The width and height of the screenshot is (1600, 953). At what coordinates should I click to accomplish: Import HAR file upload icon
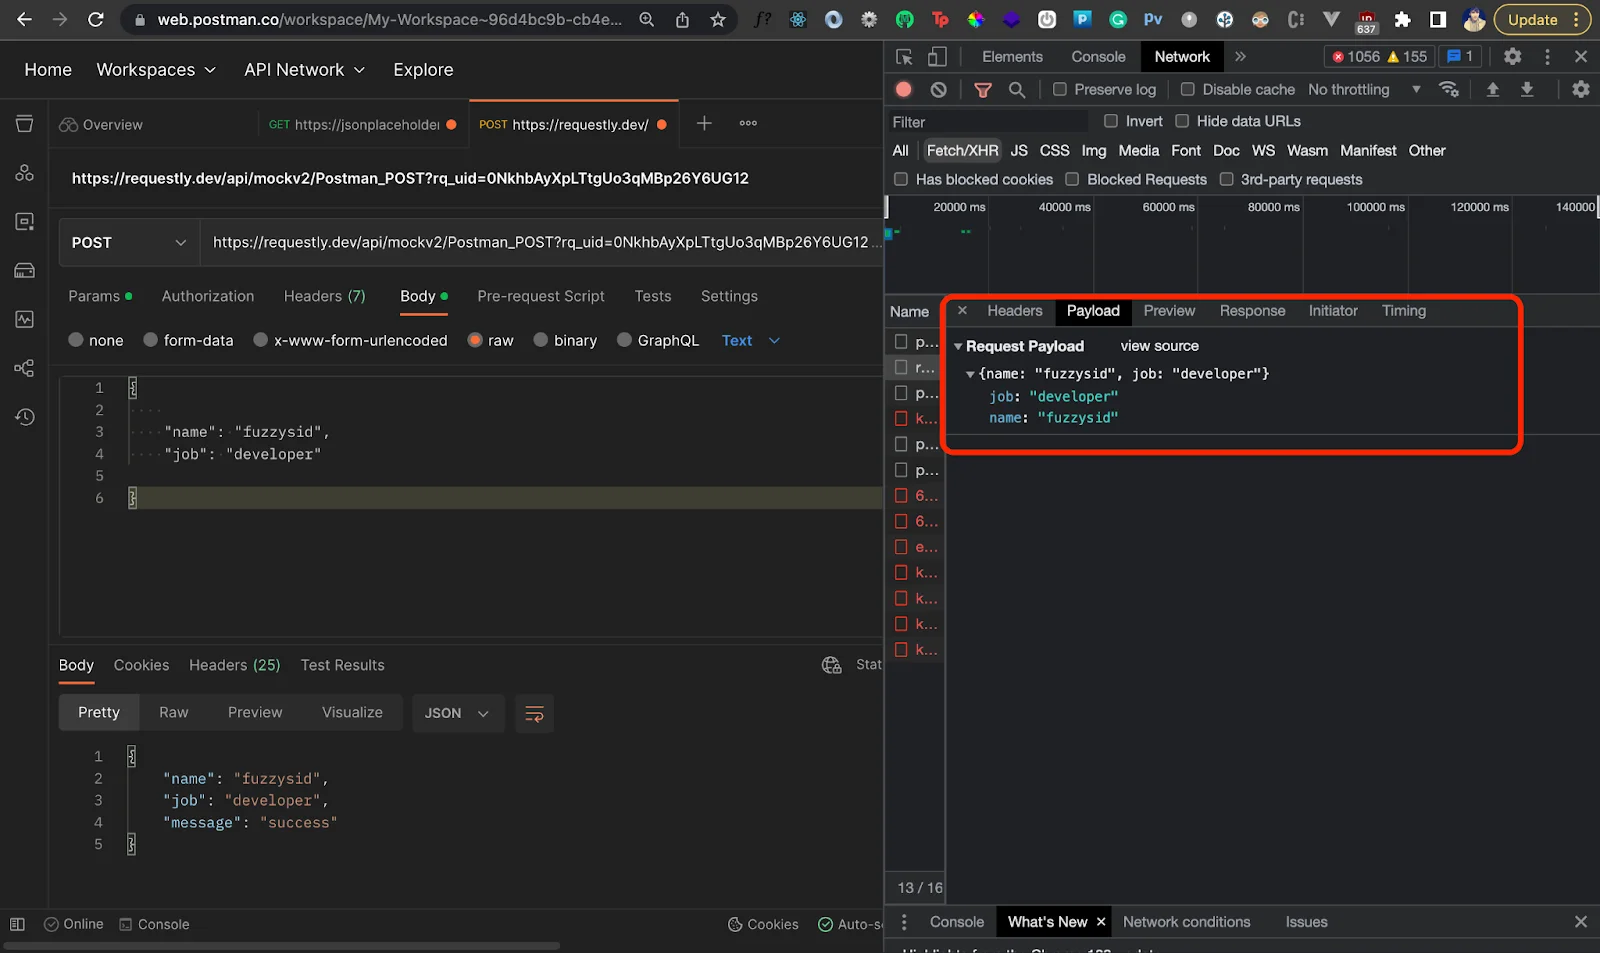1492,89
